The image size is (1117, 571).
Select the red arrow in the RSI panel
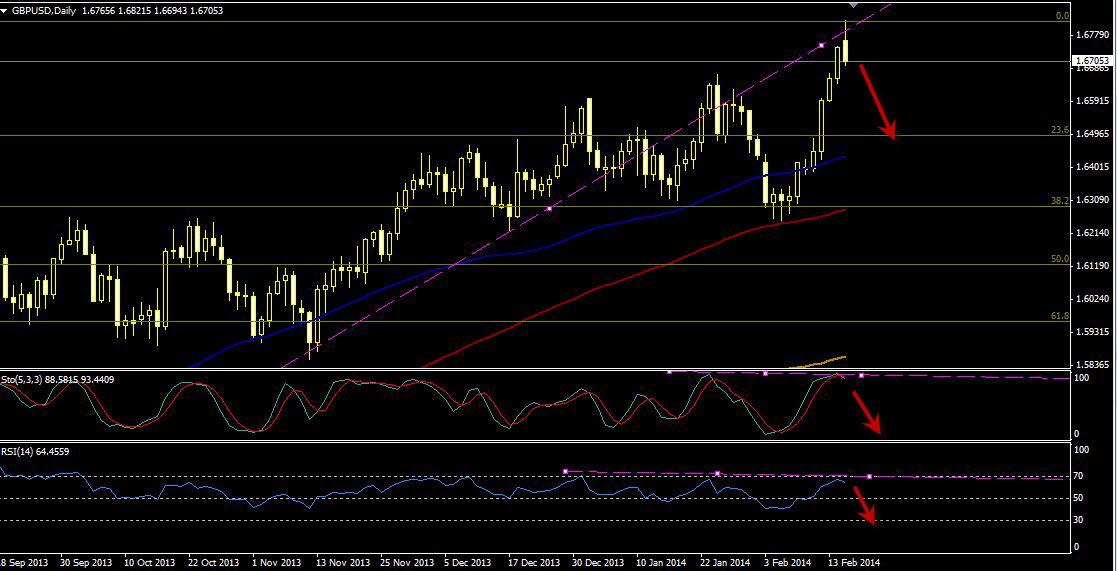(862, 504)
